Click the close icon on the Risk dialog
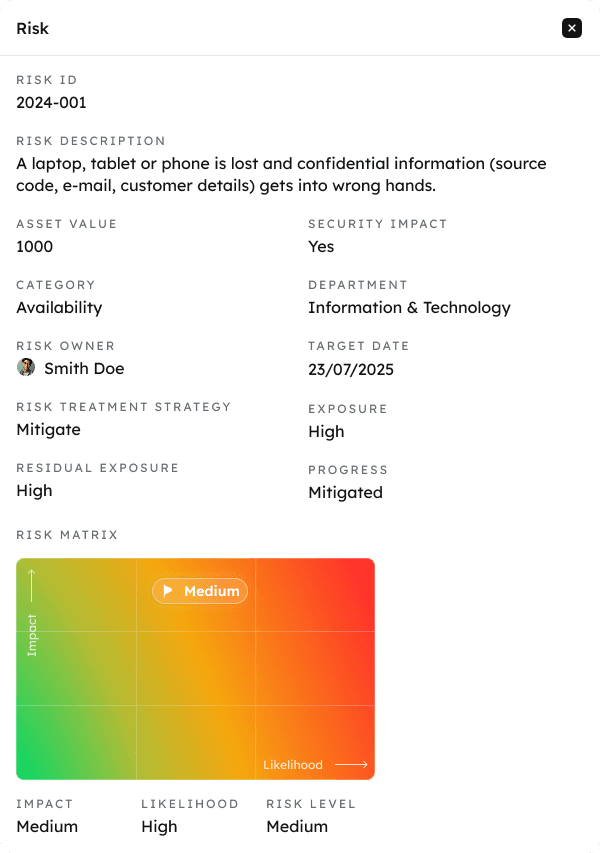Screen dimensions: 600x853 (571, 28)
